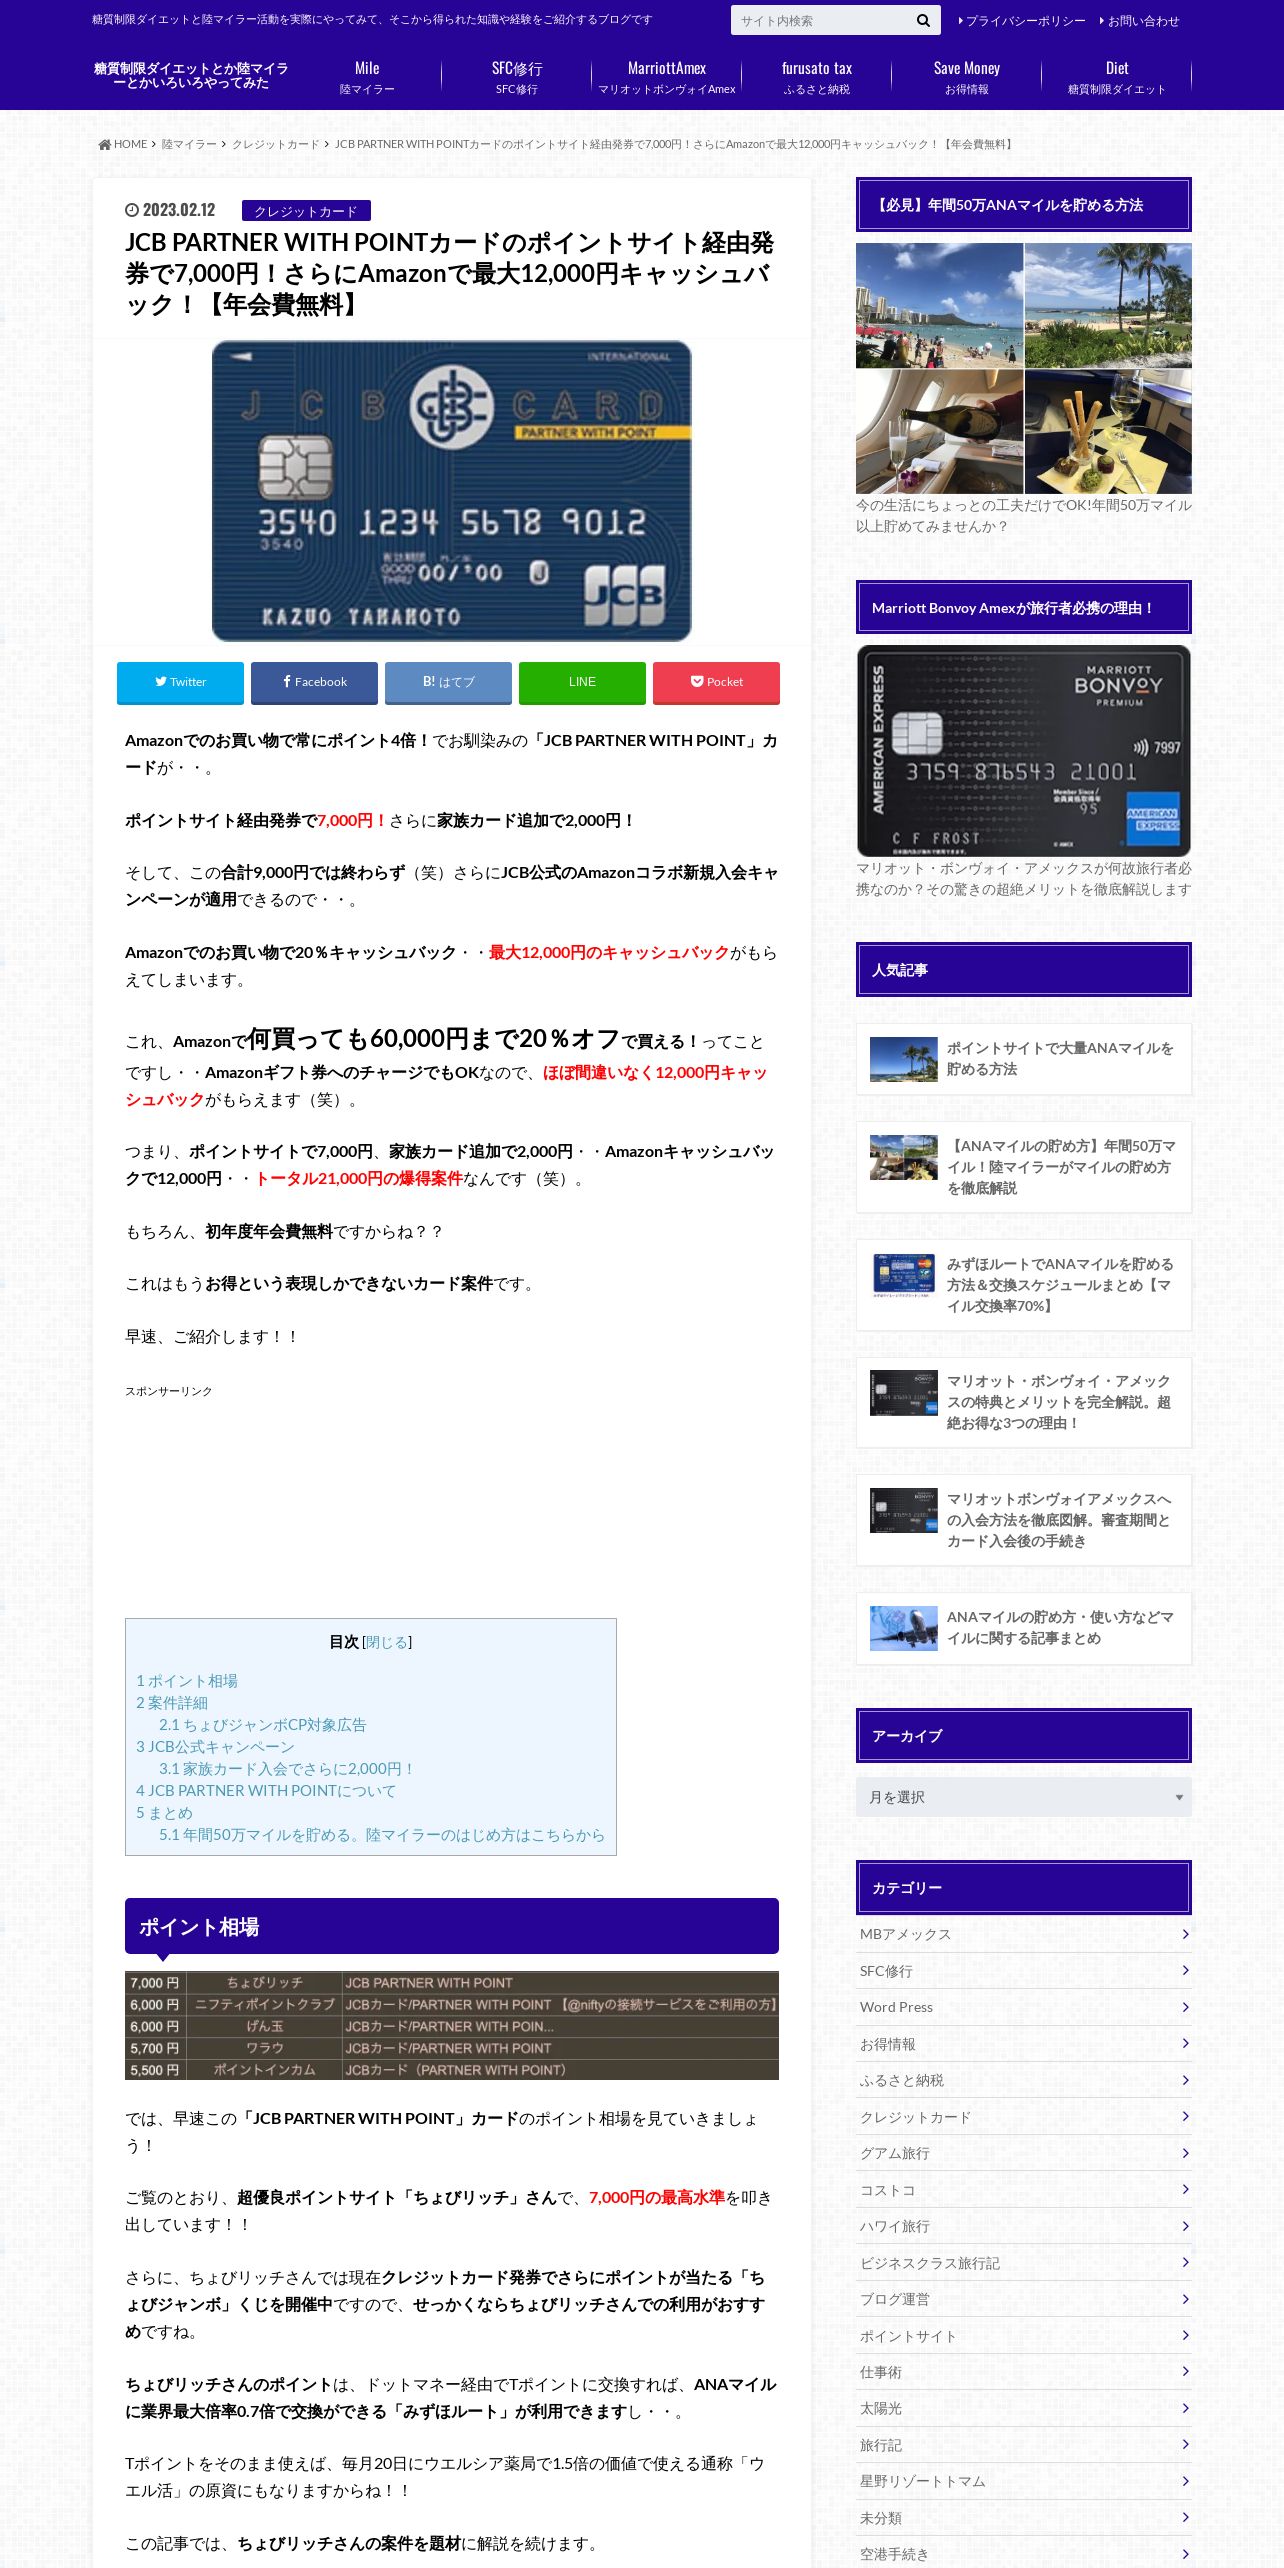
Task: Click the JCB card image
Action: coord(451,491)
